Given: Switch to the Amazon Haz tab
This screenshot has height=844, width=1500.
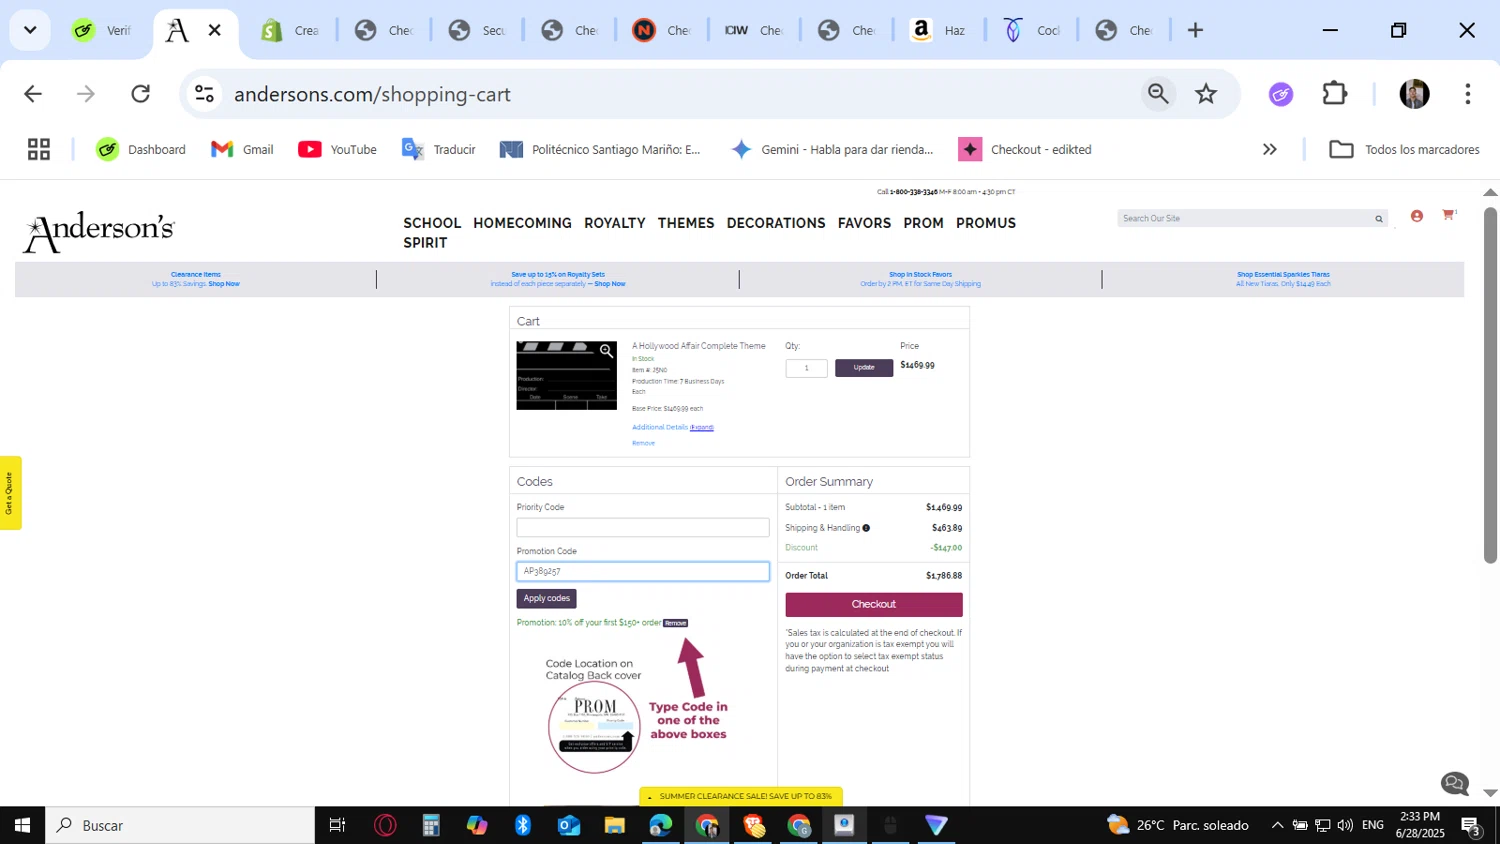Looking at the screenshot, I should (938, 31).
